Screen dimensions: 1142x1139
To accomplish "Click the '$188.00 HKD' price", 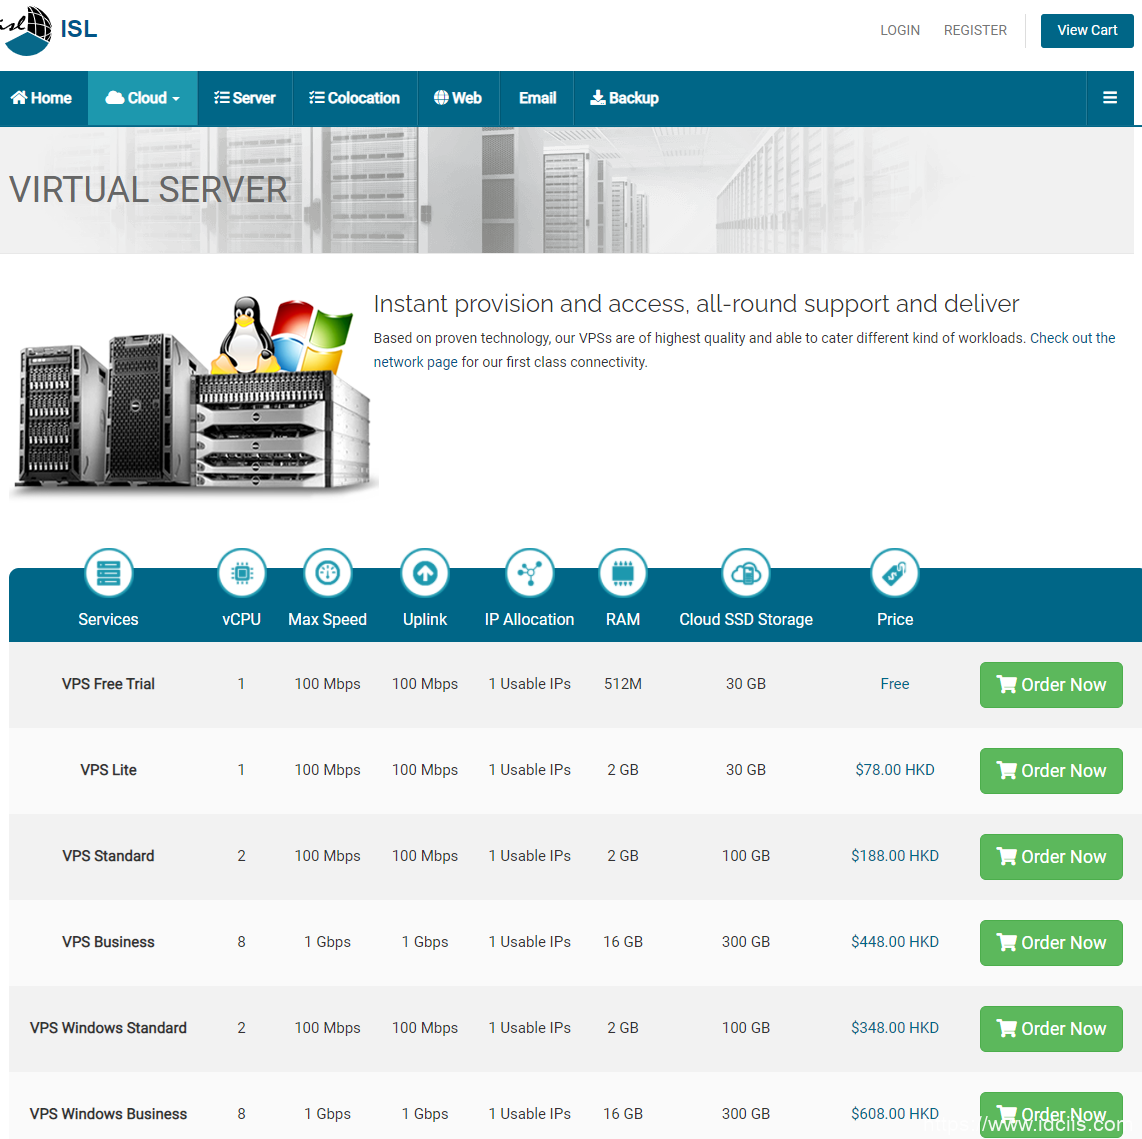I will click(x=894, y=856).
